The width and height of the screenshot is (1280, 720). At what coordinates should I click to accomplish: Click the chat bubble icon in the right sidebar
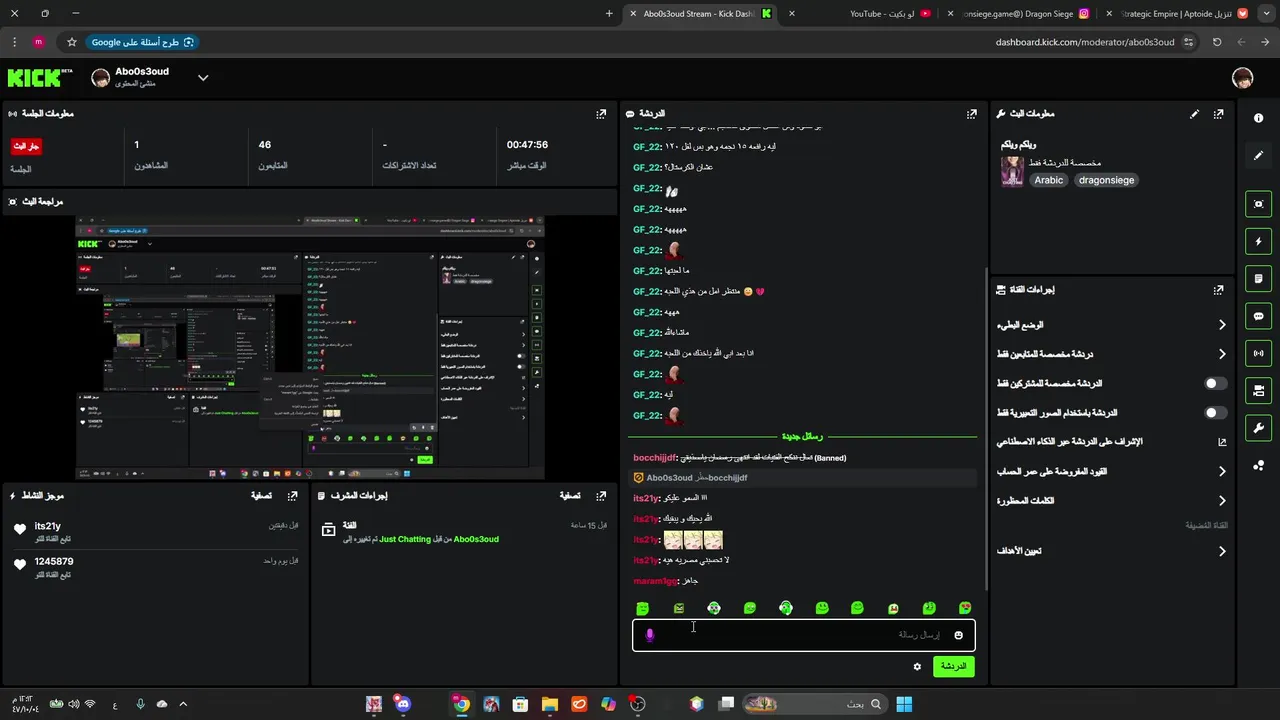tap(1258, 316)
